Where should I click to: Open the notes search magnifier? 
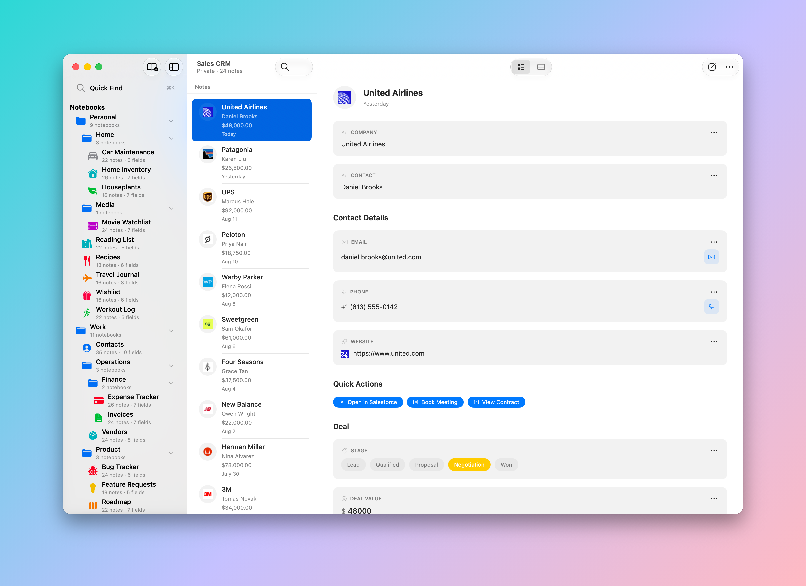pos(285,67)
